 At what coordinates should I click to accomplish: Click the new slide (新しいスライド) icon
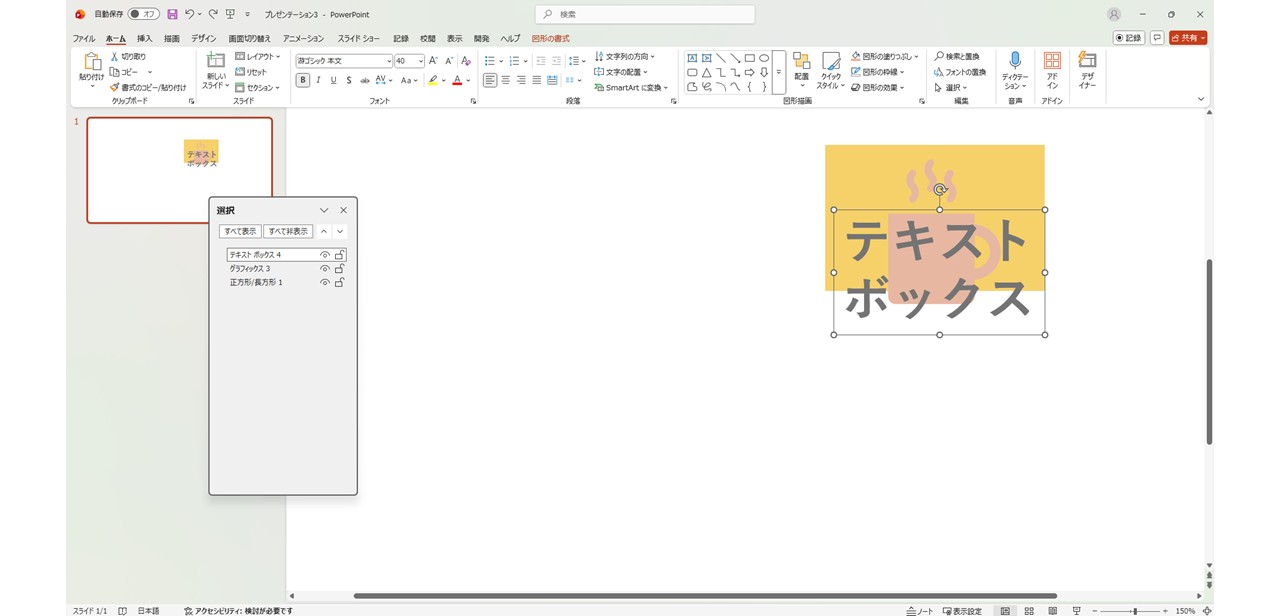point(216,62)
